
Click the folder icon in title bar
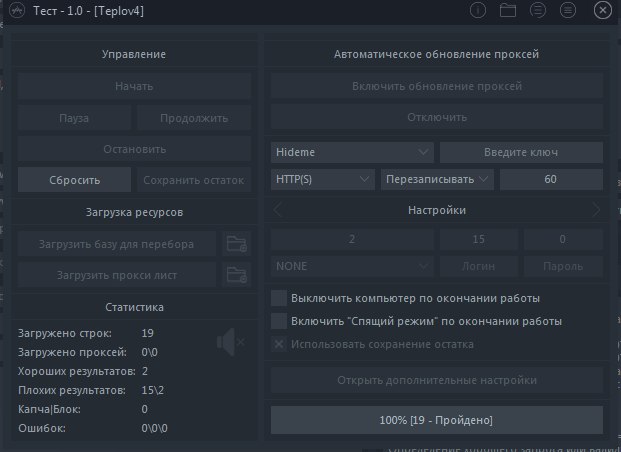click(x=508, y=11)
